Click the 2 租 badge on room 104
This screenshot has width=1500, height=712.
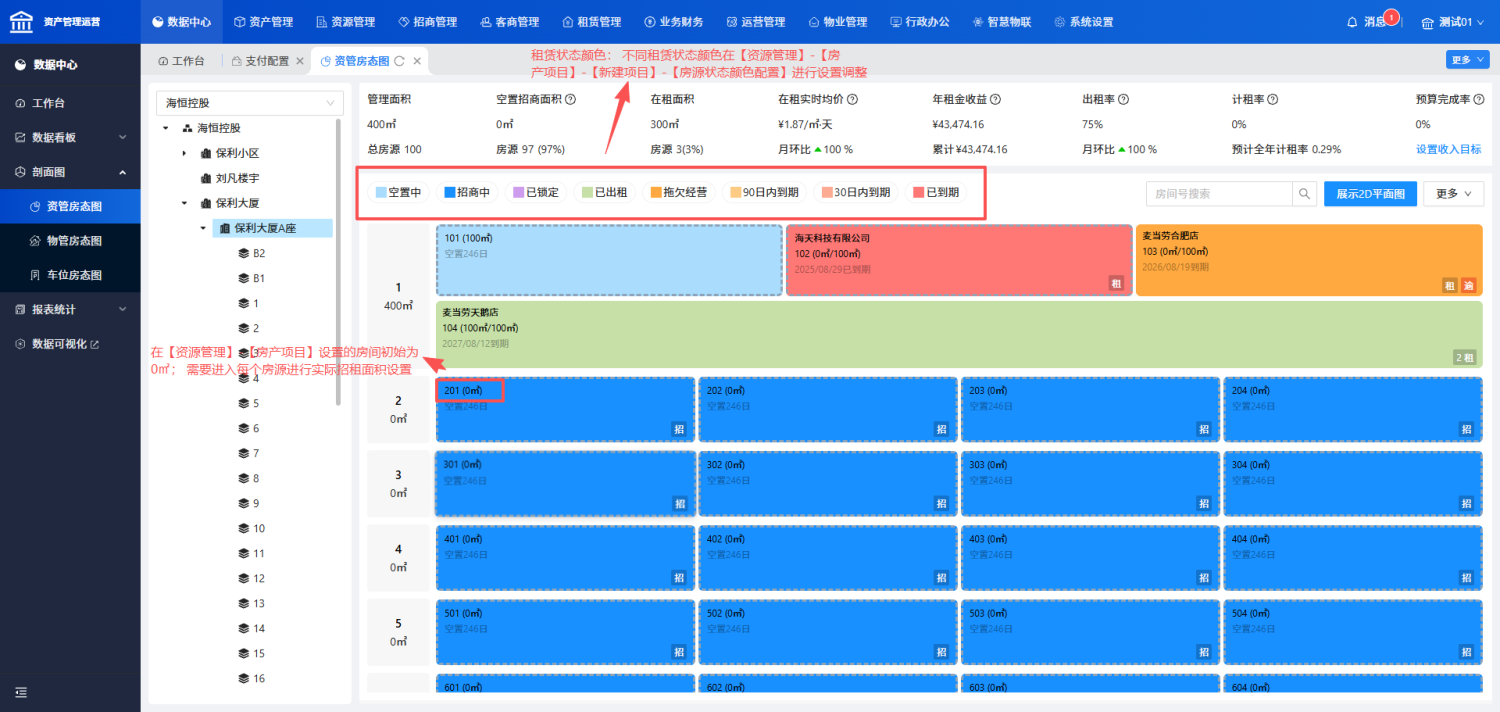pos(1465,357)
